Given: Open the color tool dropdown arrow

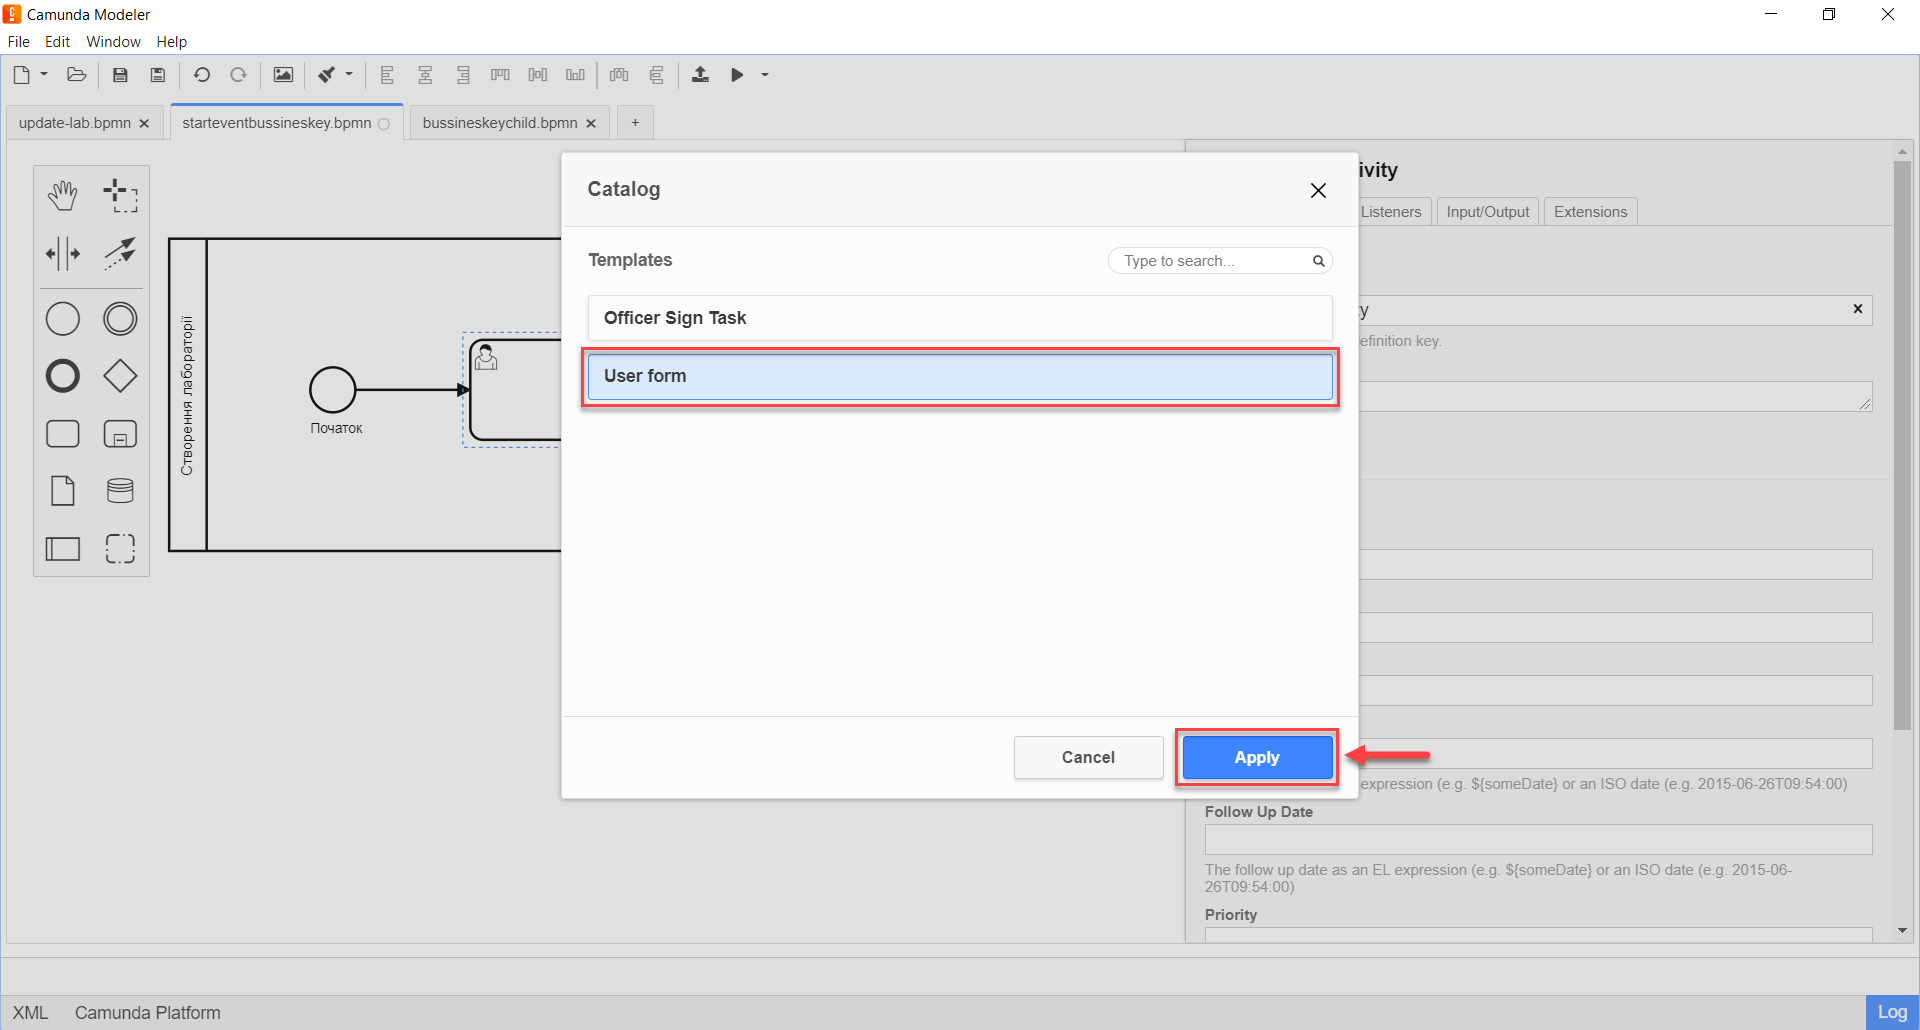Looking at the screenshot, I should pos(349,75).
